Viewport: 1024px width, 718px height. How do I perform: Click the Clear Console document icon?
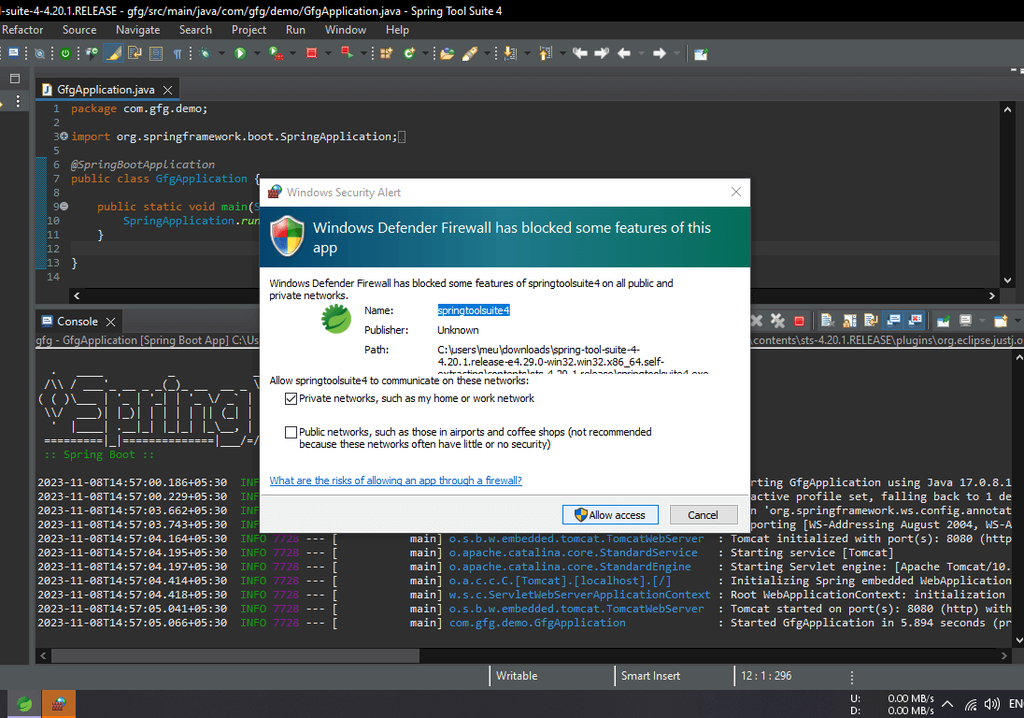click(827, 321)
